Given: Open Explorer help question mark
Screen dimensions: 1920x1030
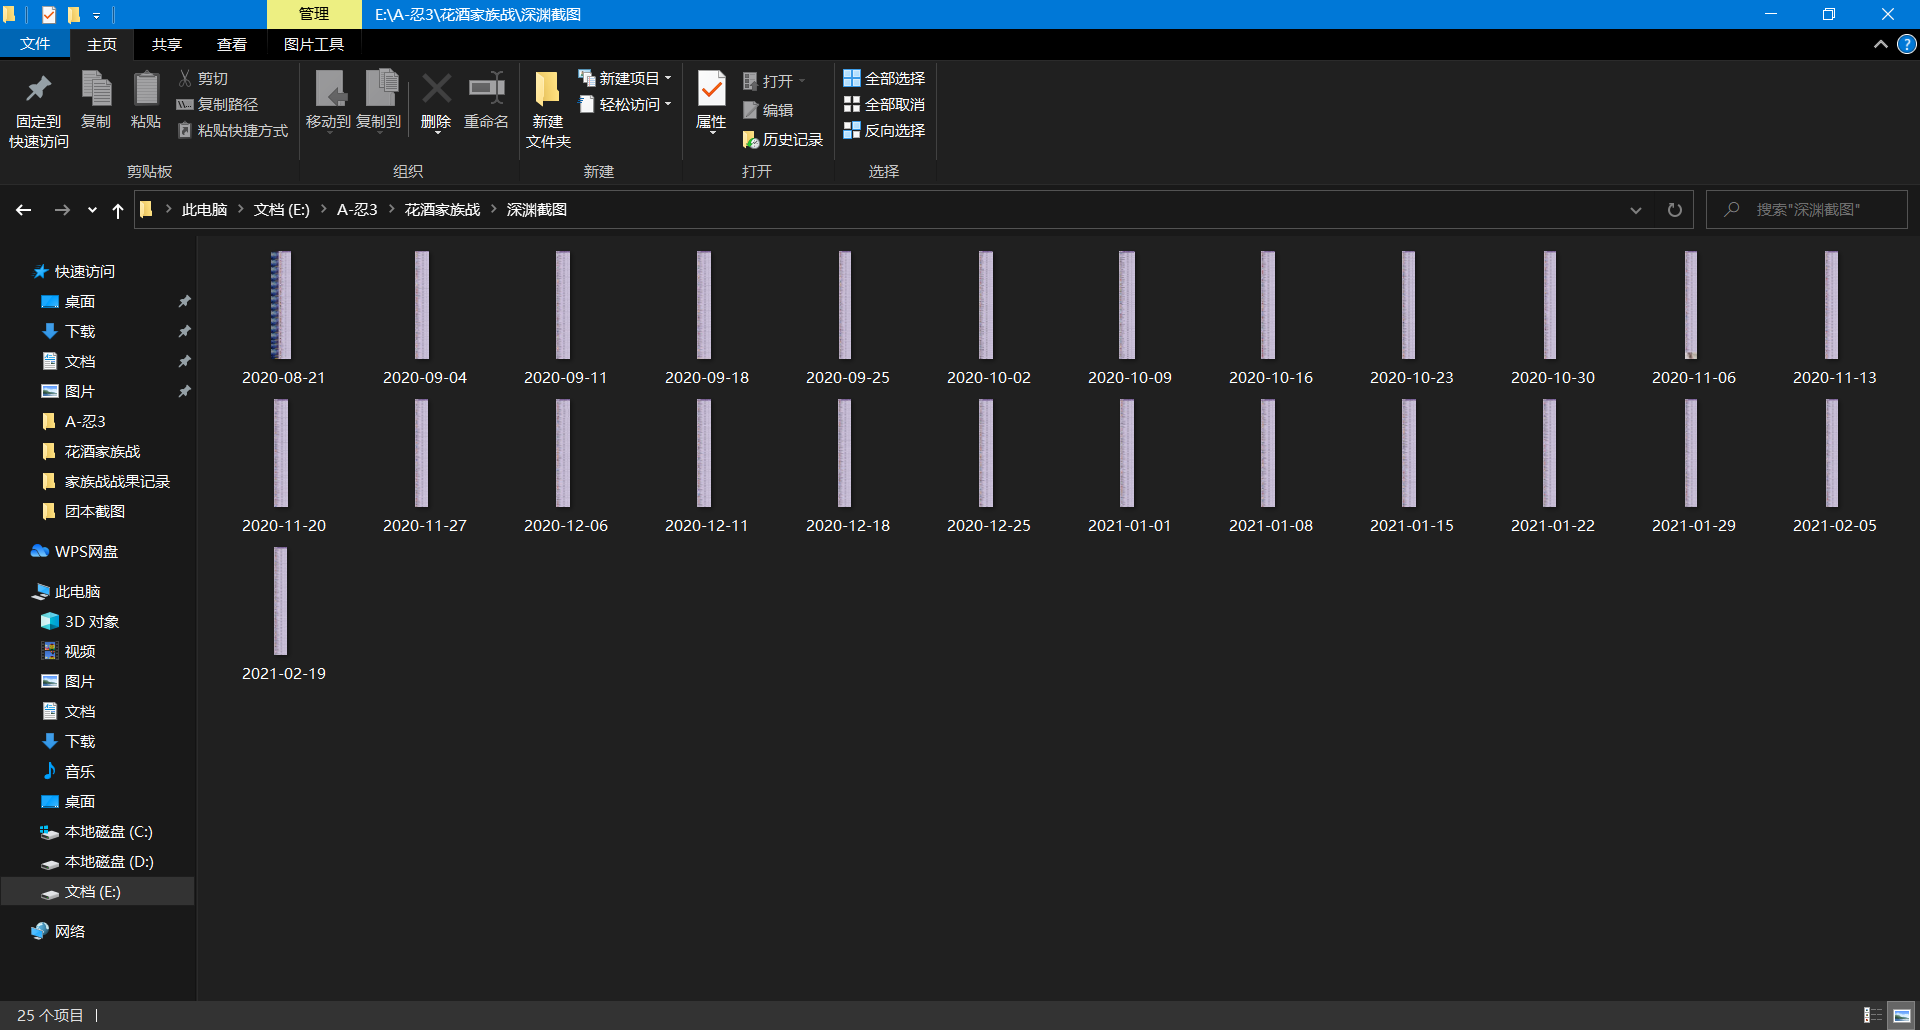Looking at the screenshot, I should coord(1907,44).
